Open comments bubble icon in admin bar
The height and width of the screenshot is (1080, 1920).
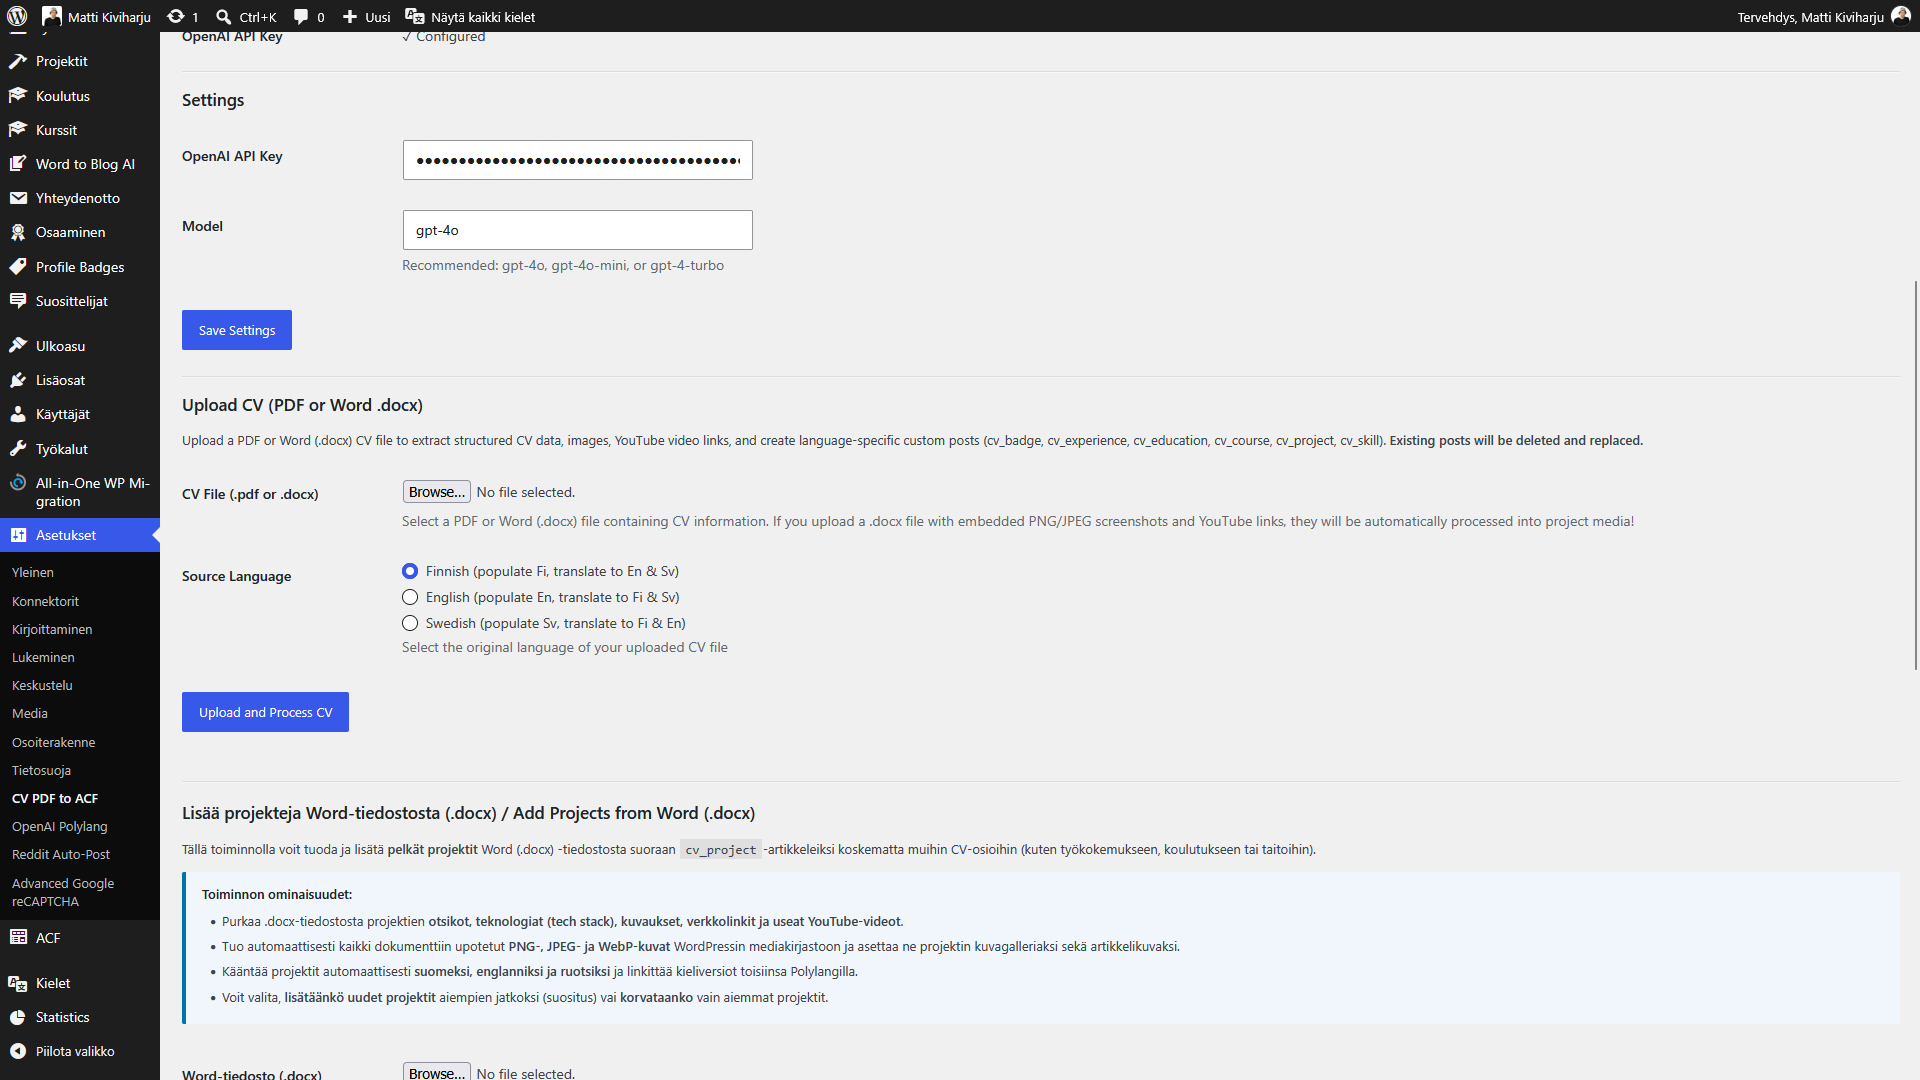coord(301,17)
